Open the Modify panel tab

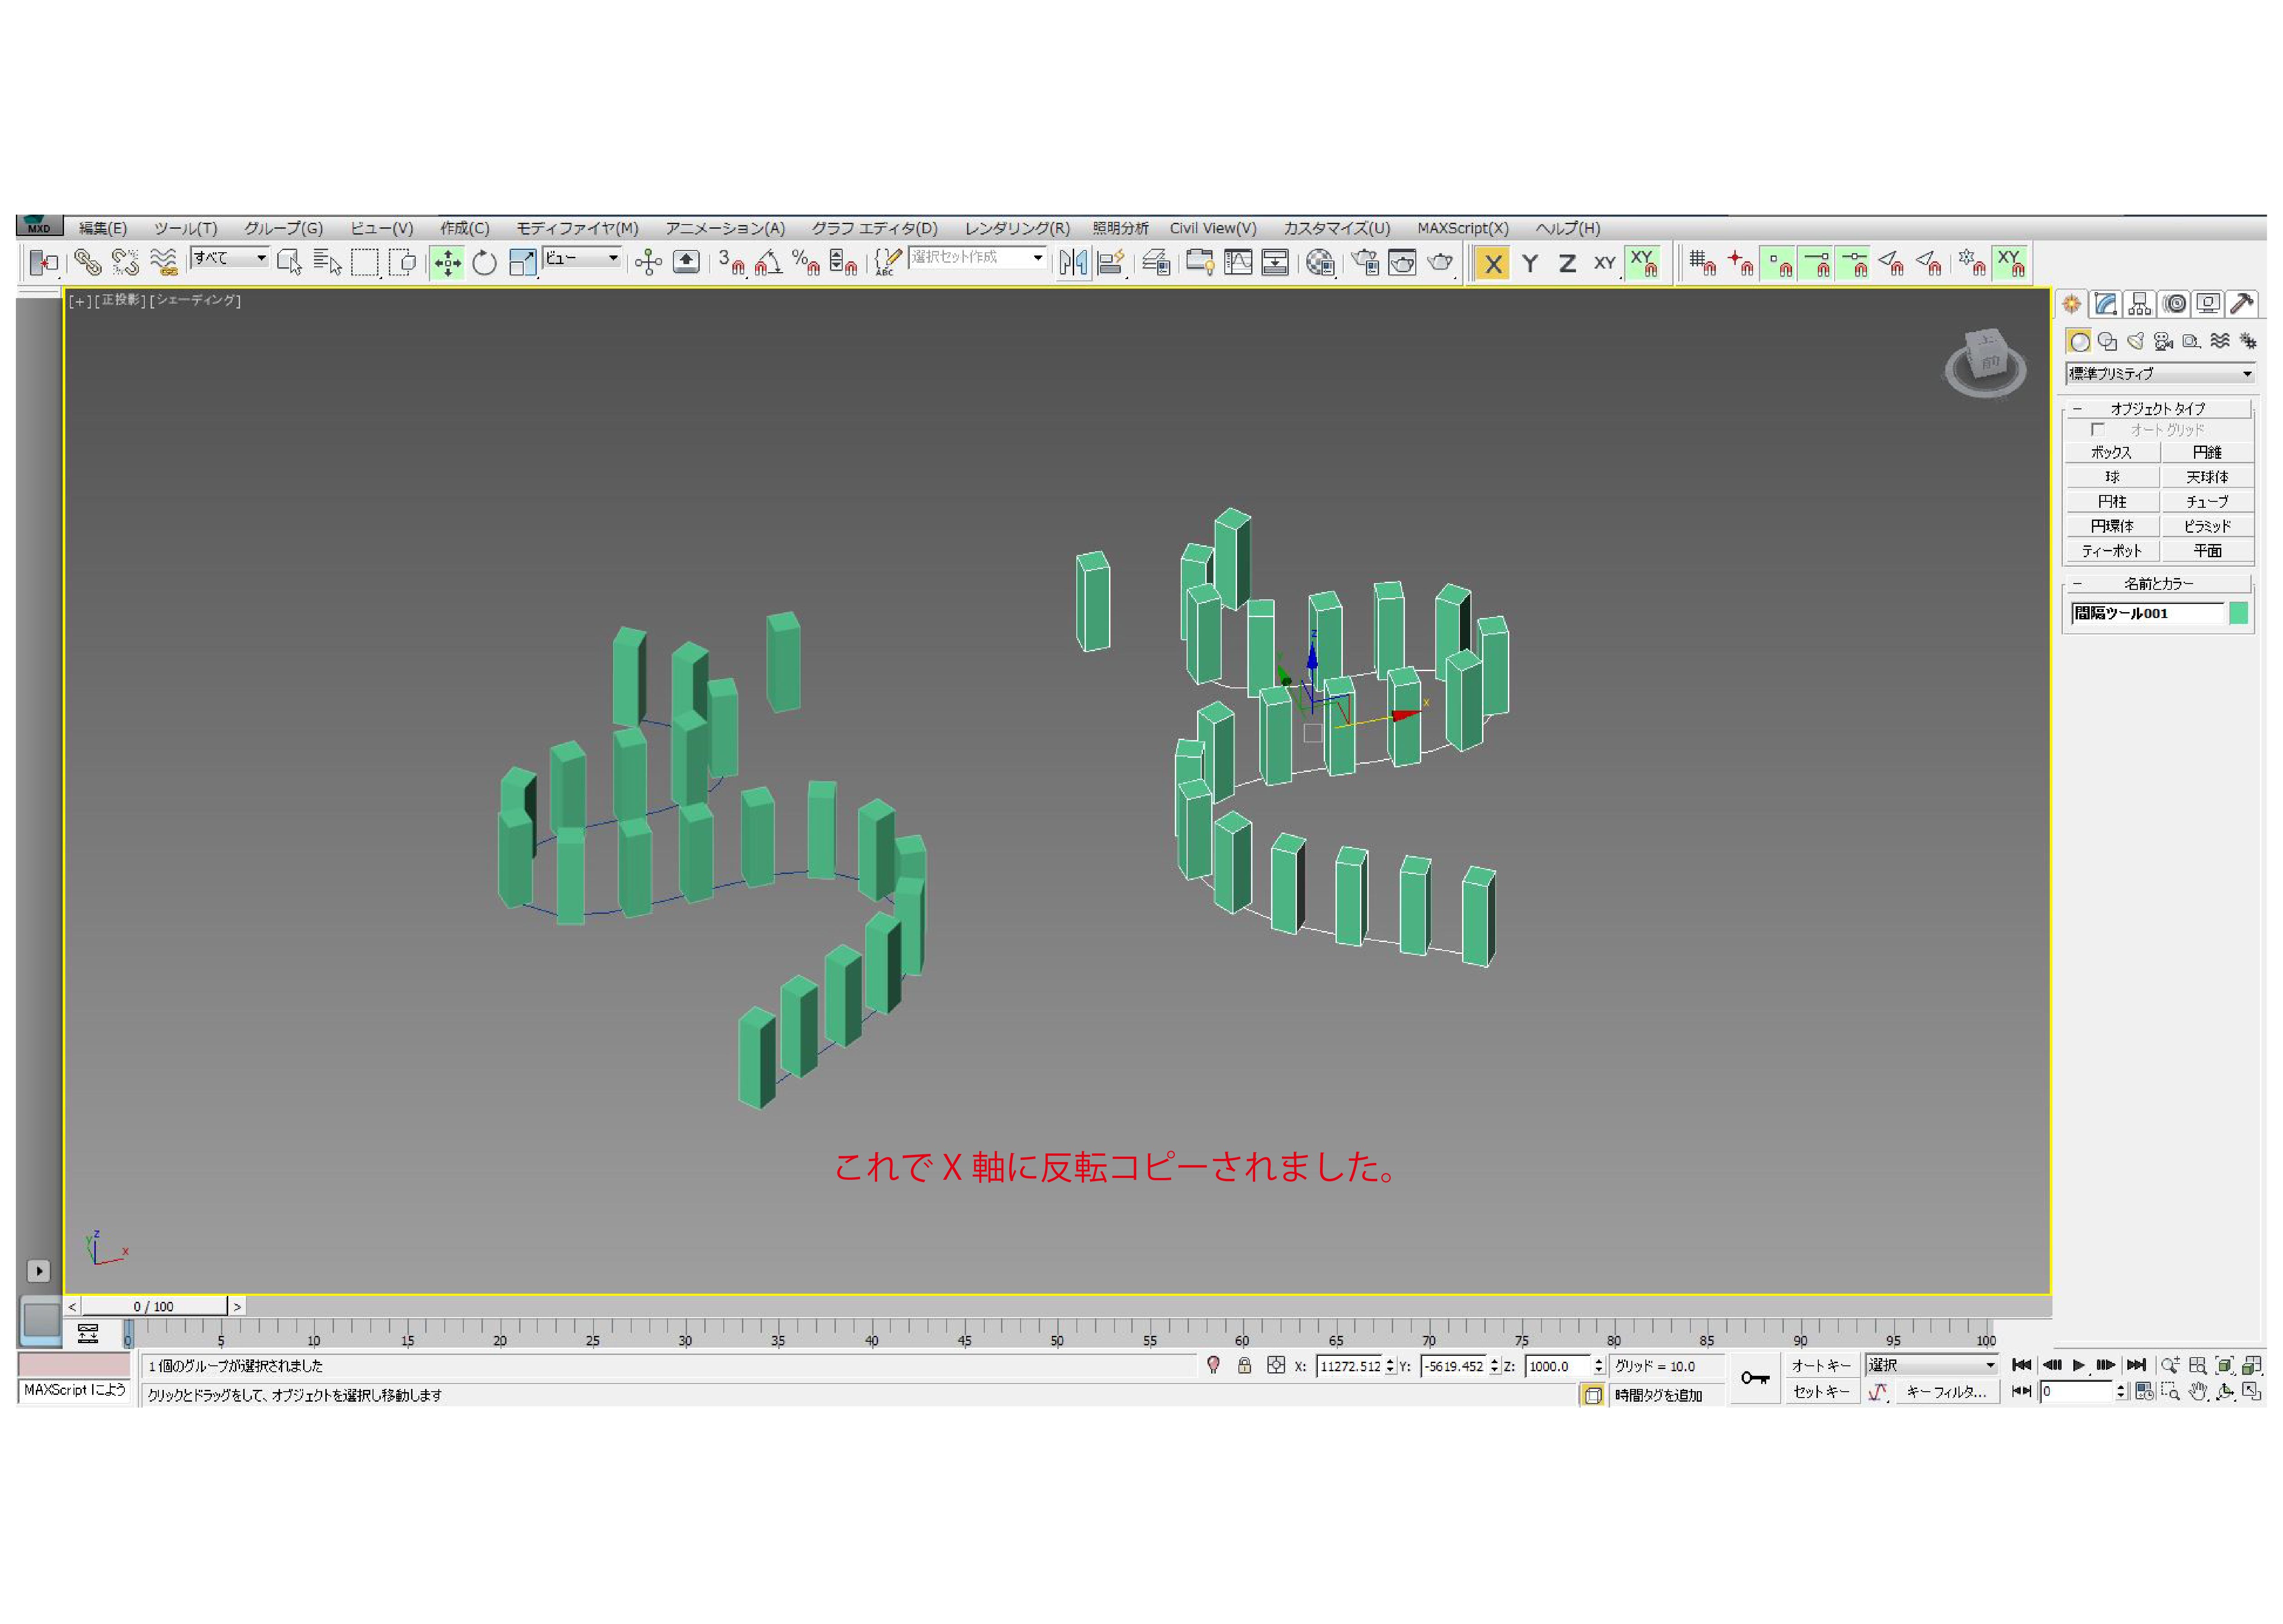(x=2105, y=304)
